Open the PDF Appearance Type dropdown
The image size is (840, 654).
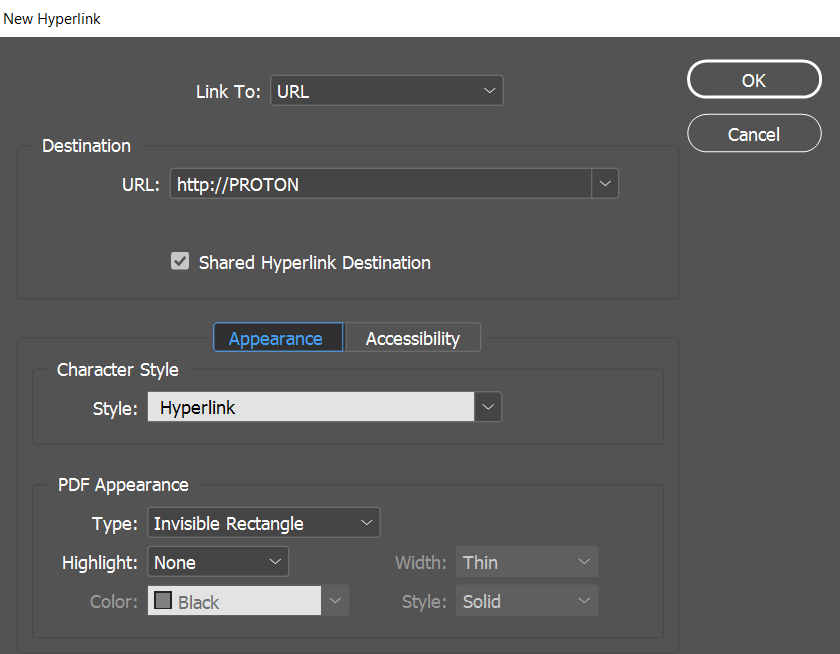(x=264, y=523)
